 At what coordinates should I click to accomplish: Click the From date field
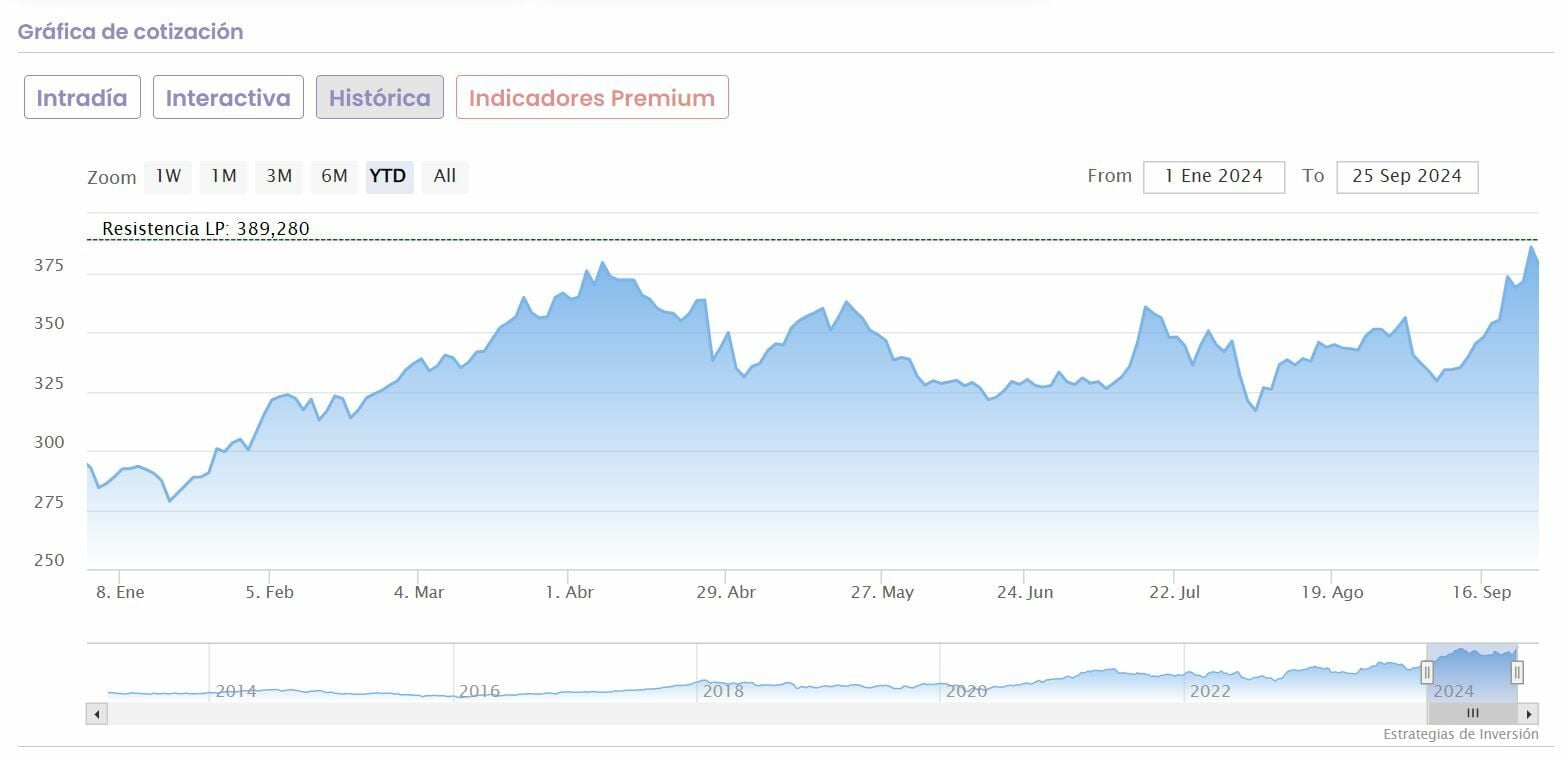pos(1214,177)
